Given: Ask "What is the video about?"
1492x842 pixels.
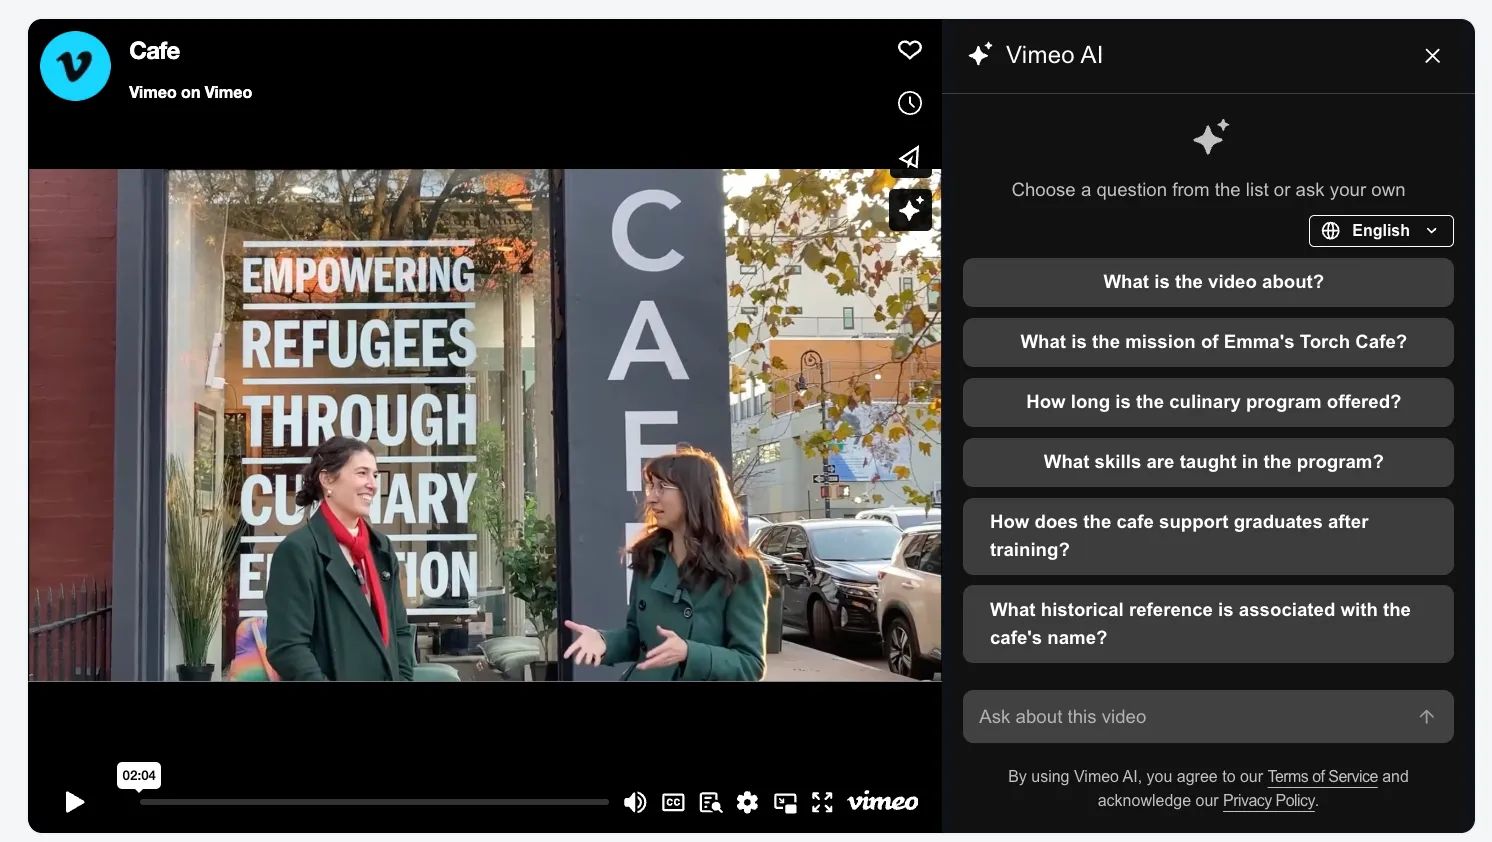Looking at the screenshot, I should click(x=1208, y=282).
